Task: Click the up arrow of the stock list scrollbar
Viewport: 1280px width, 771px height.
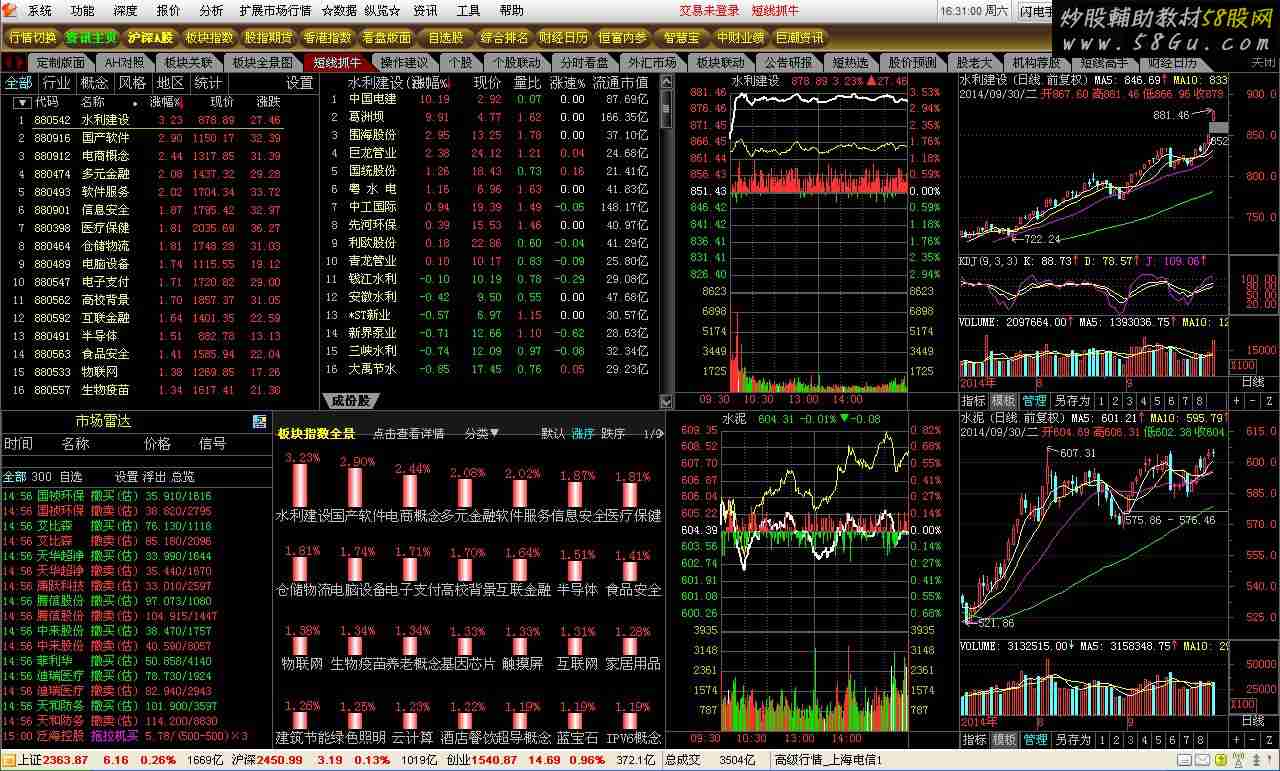Action: [668, 81]
